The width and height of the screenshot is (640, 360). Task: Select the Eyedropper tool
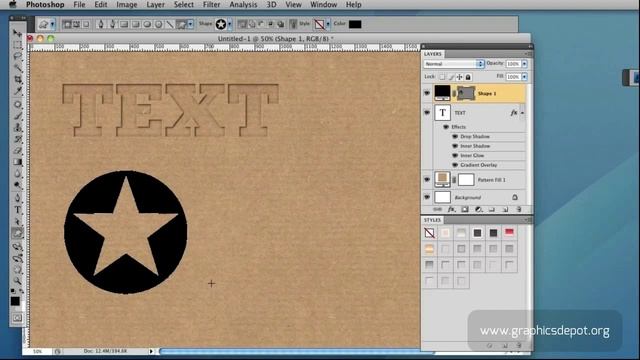[x=17, y=91]
